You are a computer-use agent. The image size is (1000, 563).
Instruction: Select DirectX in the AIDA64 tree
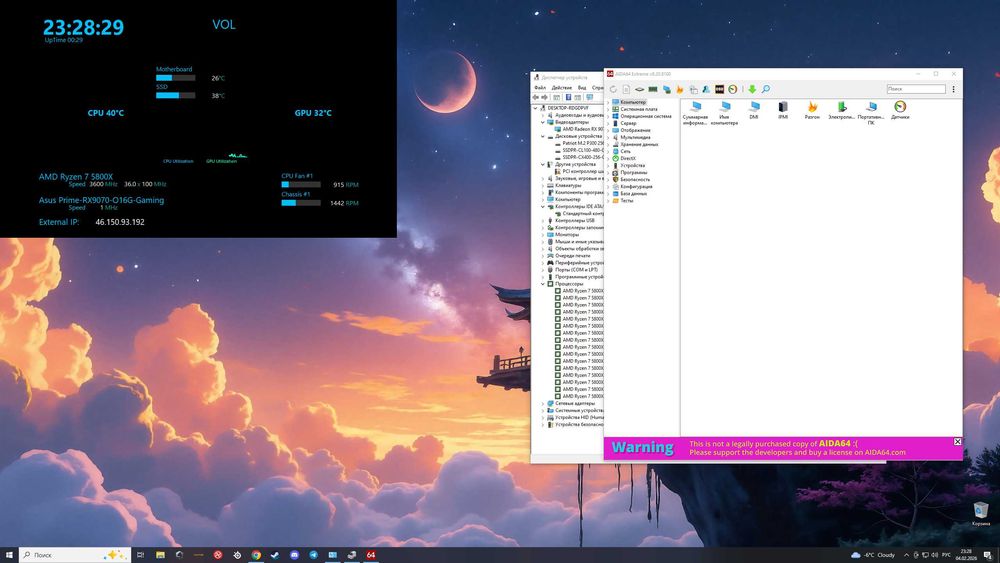point(628,158)
